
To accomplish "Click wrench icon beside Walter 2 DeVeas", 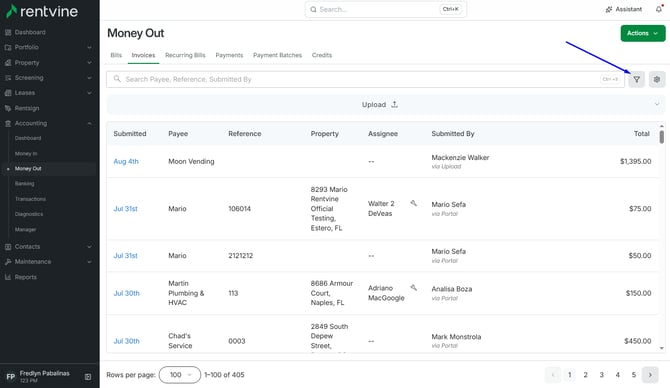I will 414,203.
